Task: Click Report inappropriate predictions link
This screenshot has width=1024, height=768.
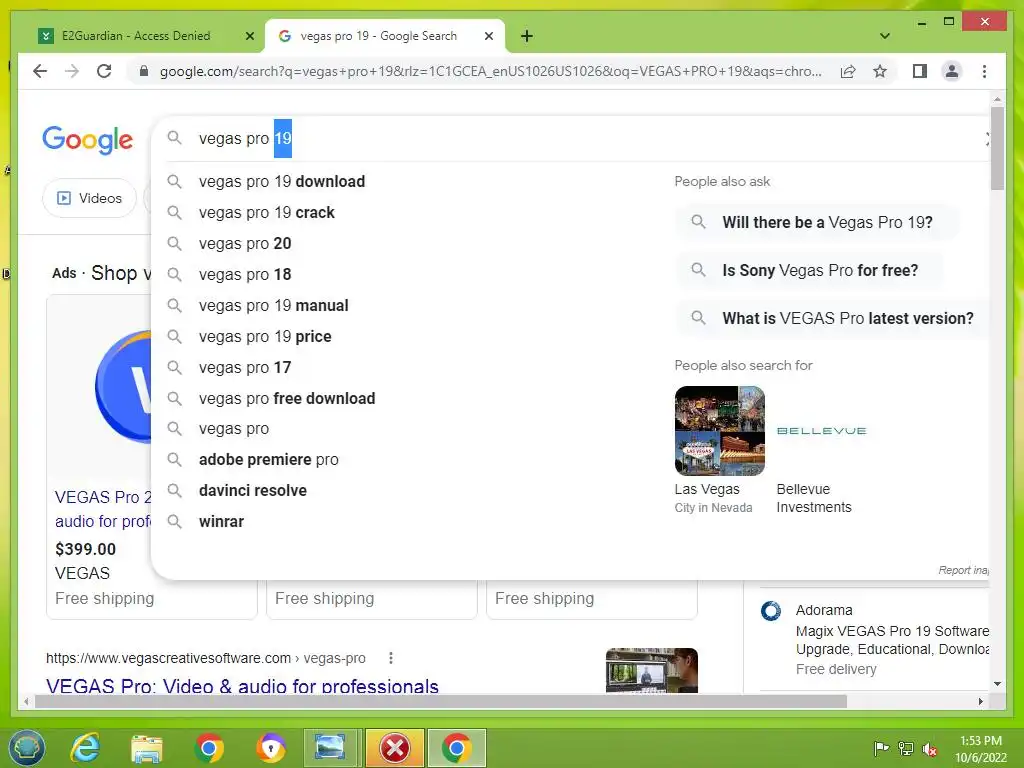Action: pyautogui.click(x=963, y=570)
